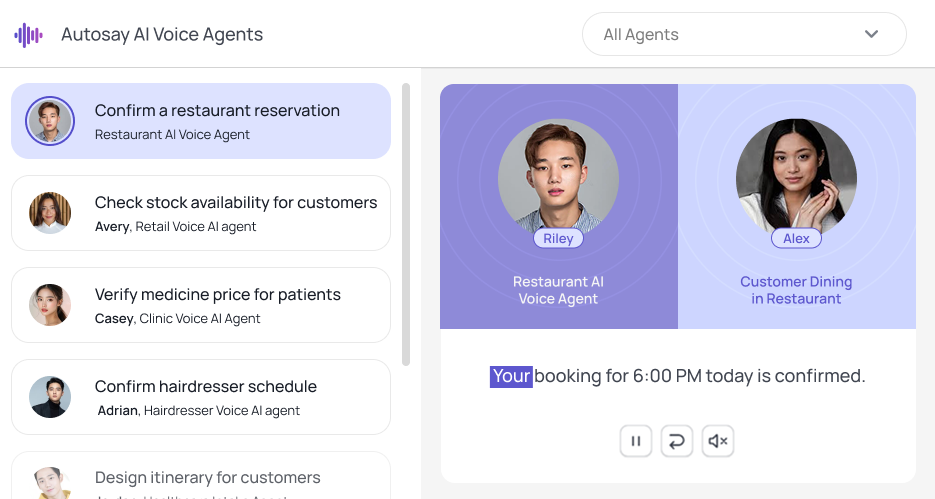Pause the voice agent playback

(x=636, y=441)
